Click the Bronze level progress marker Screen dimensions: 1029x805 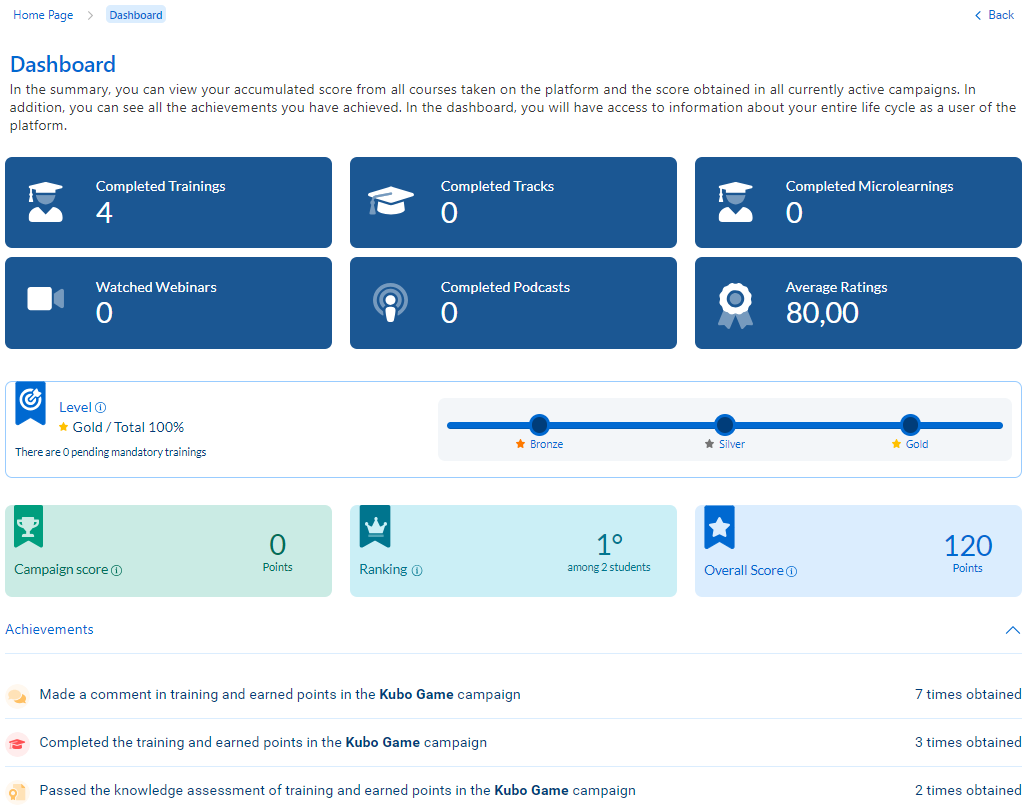pos(539,425)
